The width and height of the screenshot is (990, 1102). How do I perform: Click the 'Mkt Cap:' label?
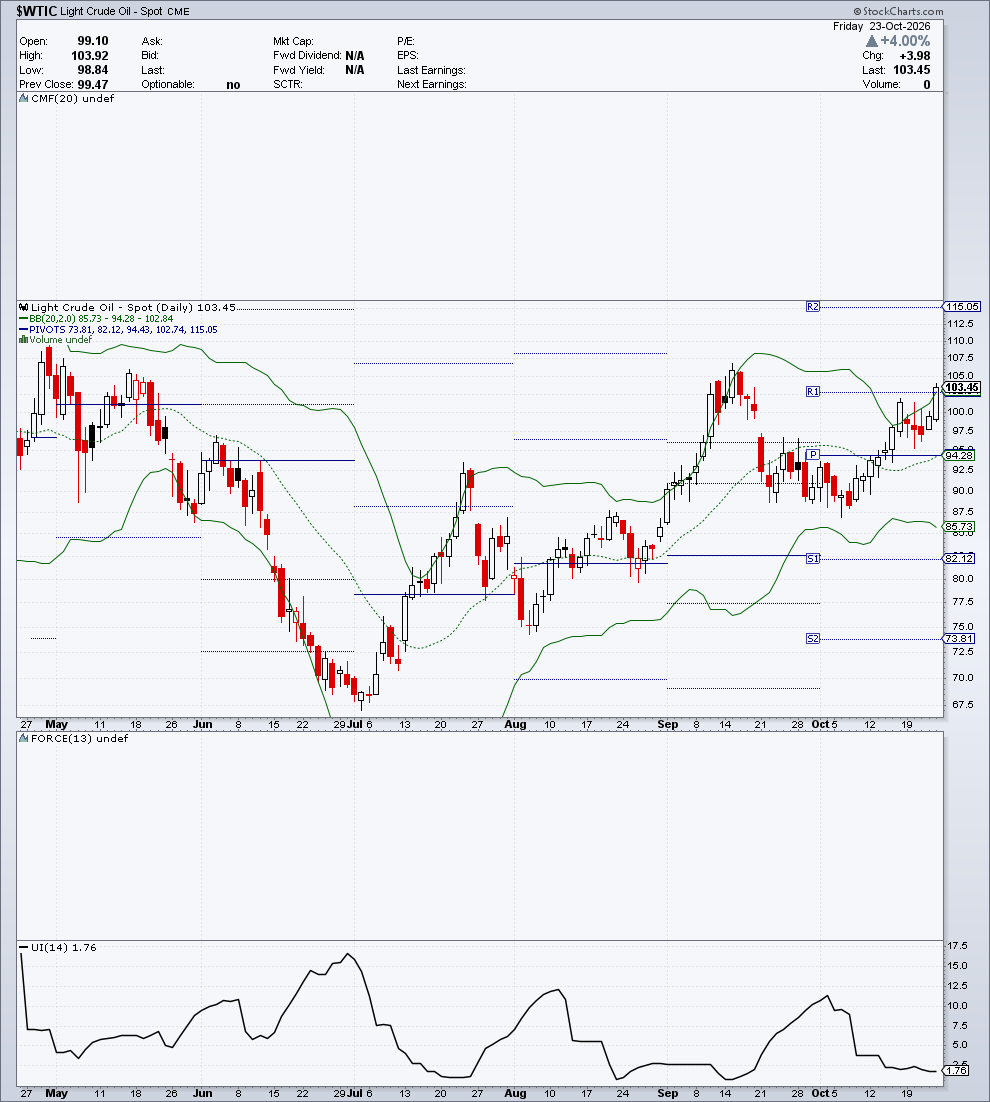click(x=294, y=41)
